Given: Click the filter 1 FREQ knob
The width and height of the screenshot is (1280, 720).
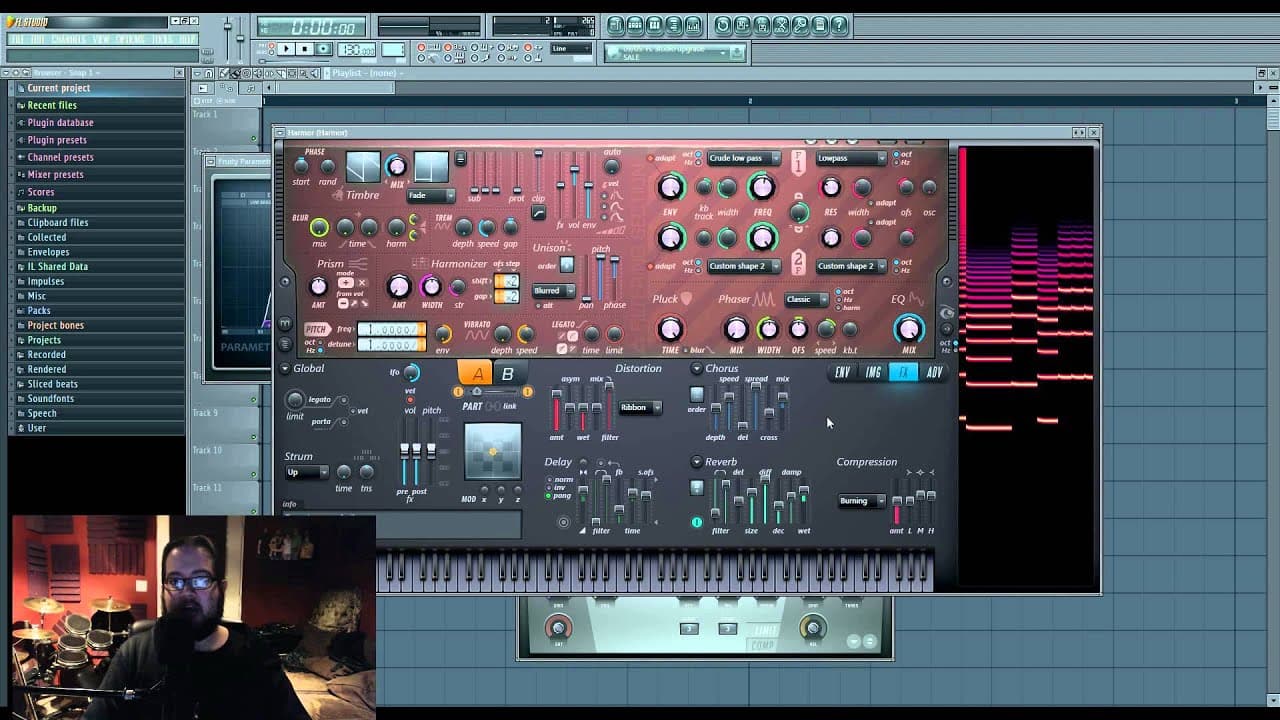Looking at the screenshot, I should pos(762,186).
